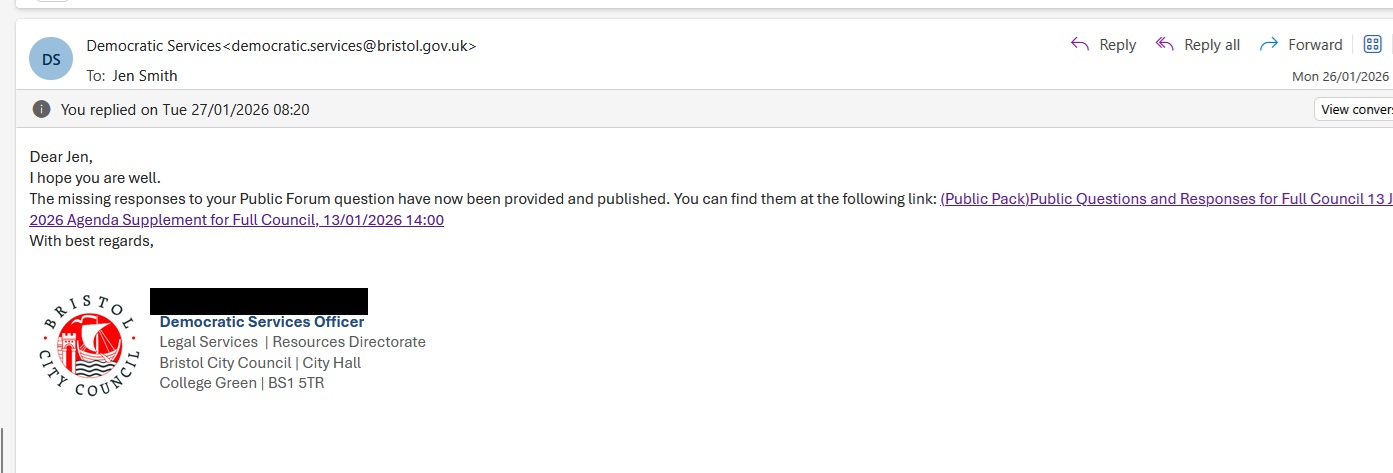The width and height of the screenshot is (1393, 473).
Task: Click the 'You replied on Tue 27/01/2026' notice
Action: (185, 110)
